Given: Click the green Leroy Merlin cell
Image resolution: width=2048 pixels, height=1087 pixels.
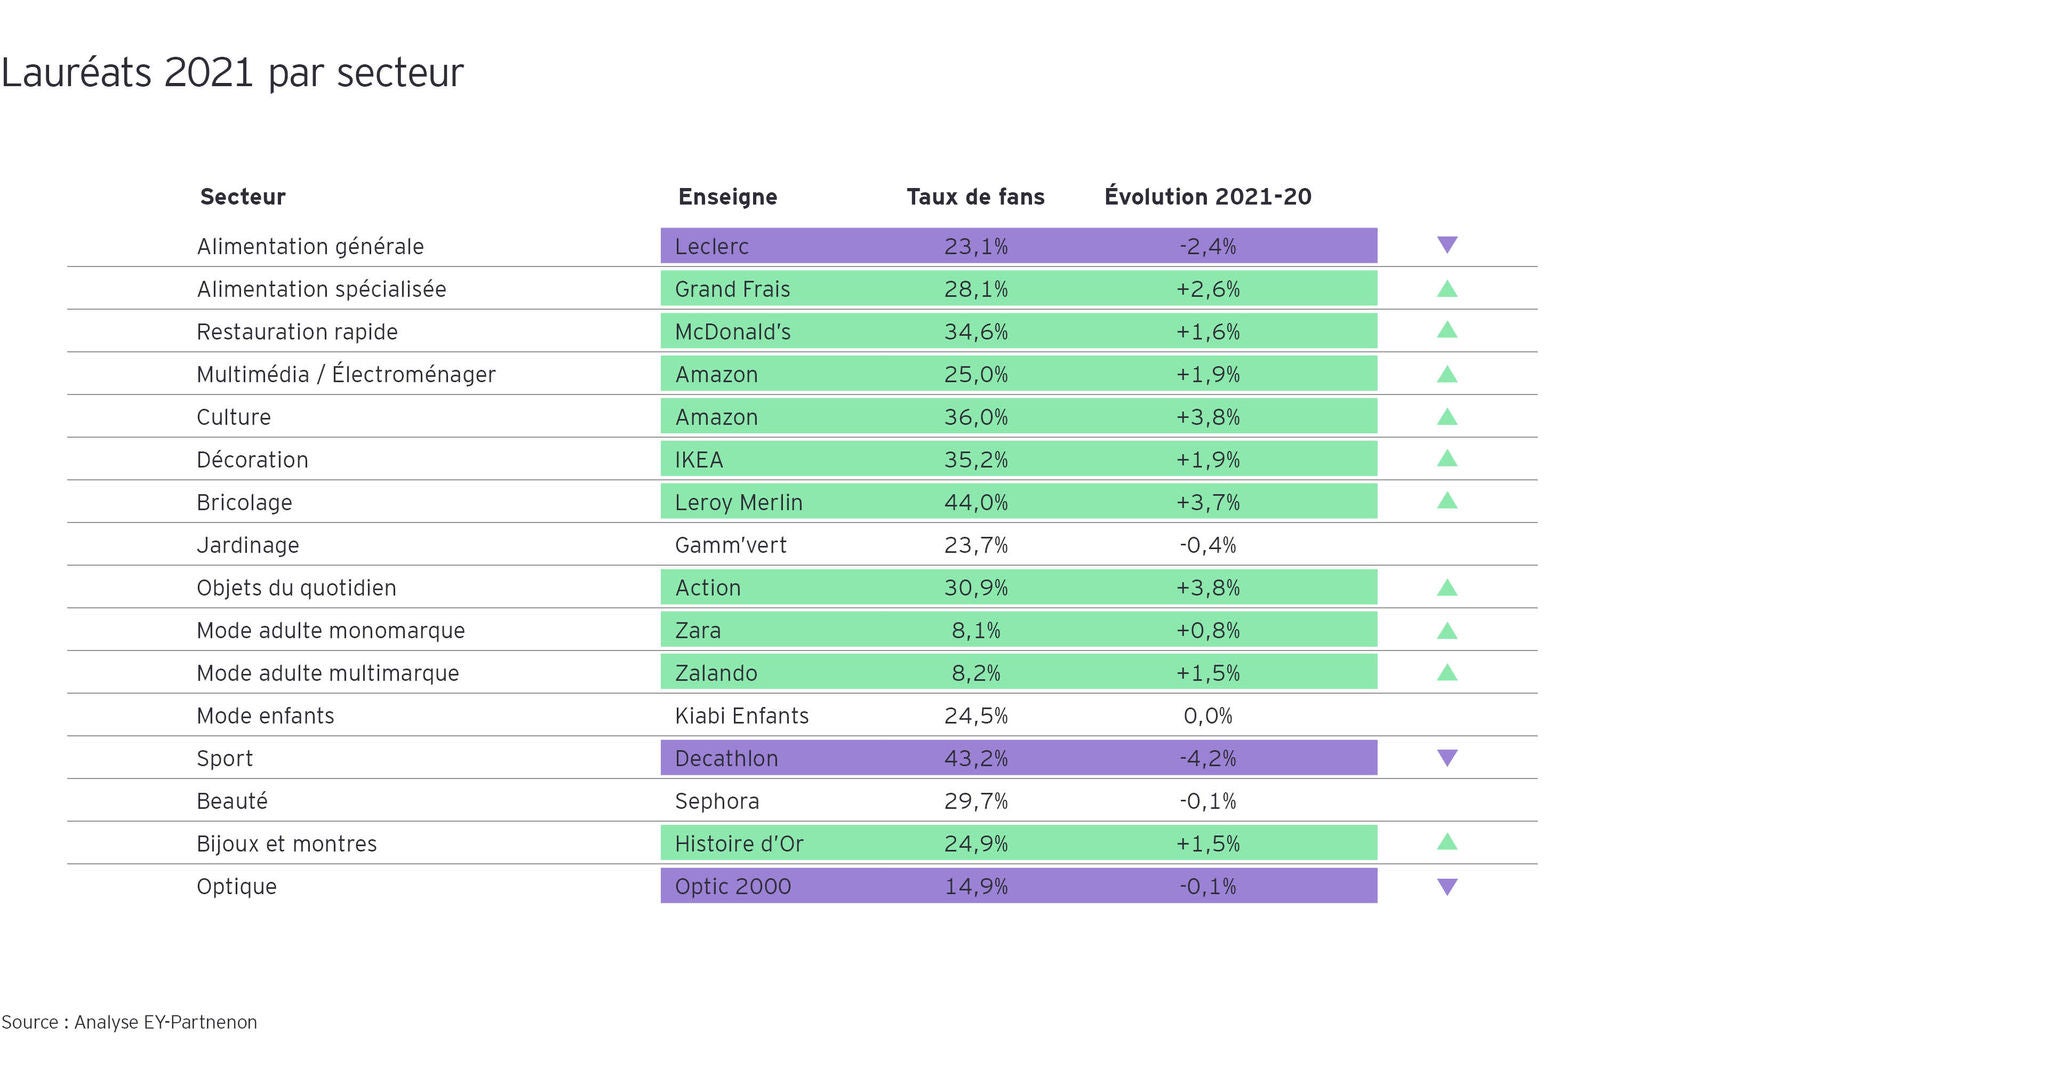Looking at the screenshot, I should pos(739,502).
